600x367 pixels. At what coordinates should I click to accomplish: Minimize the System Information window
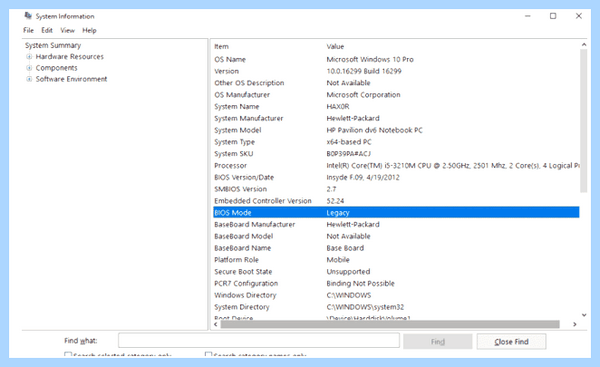tap(528, 16)
